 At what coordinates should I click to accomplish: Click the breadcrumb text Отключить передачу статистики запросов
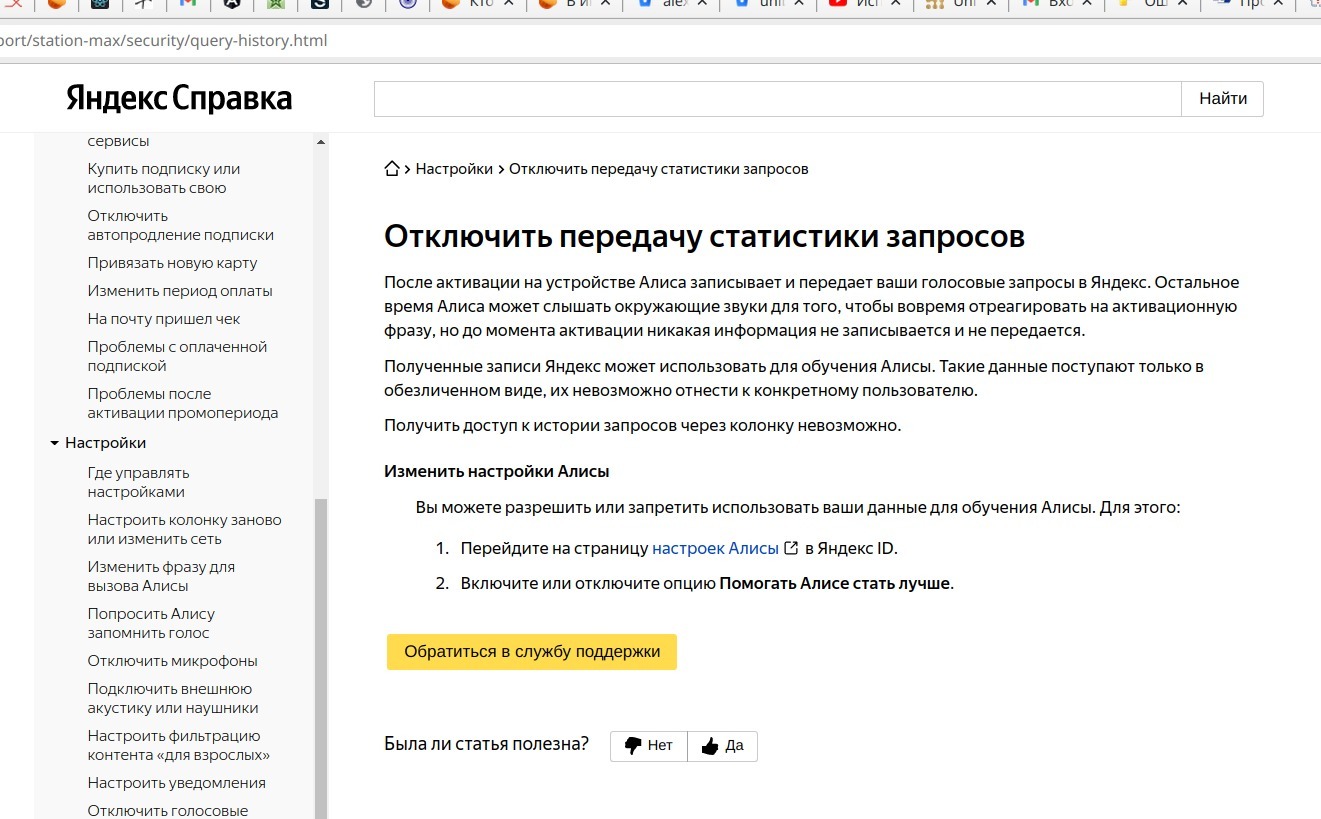point(659,169)
